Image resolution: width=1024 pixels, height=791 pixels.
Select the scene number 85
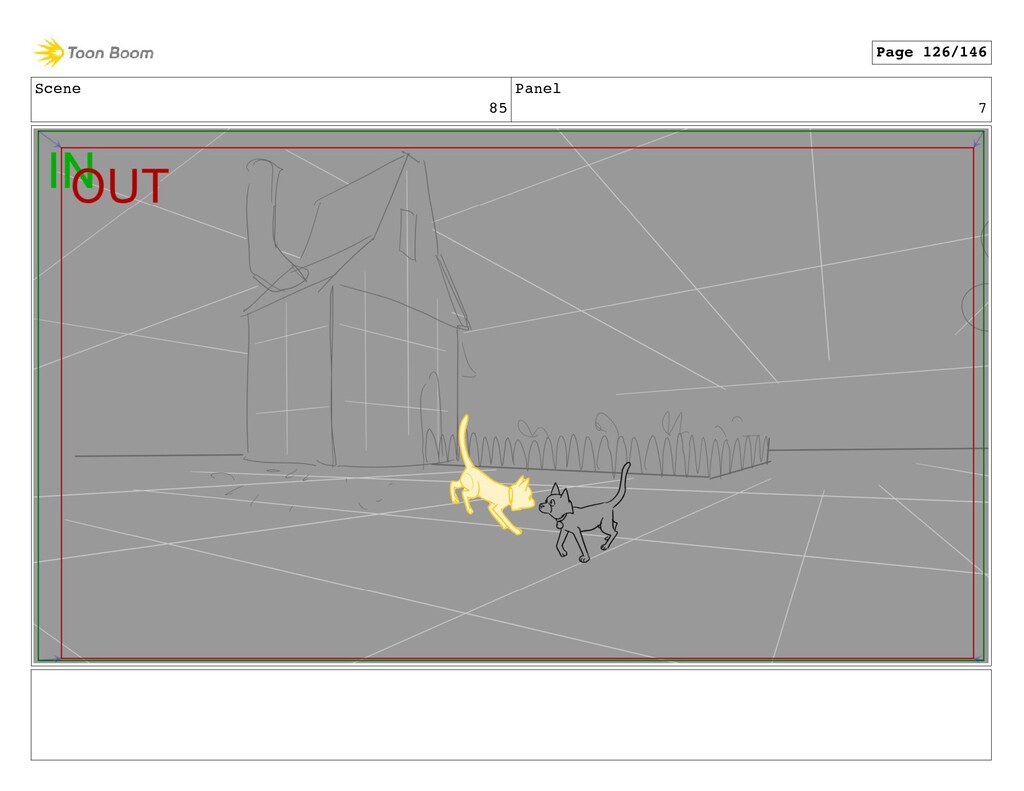498,108
